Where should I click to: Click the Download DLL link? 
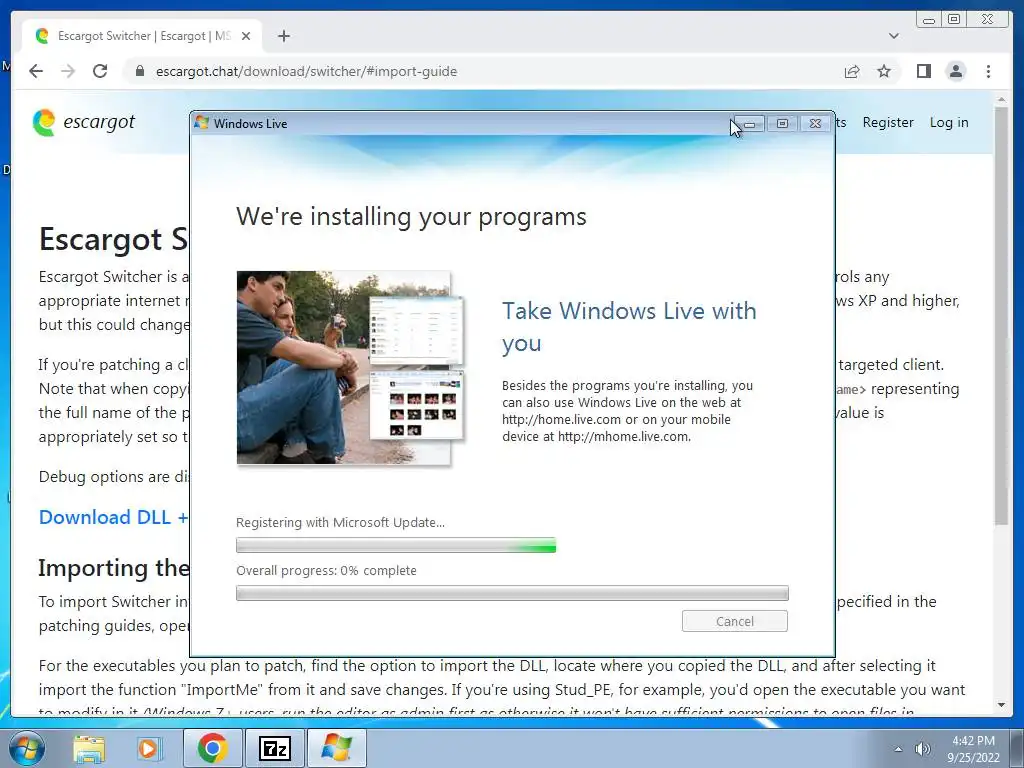[x=113, y=517]
